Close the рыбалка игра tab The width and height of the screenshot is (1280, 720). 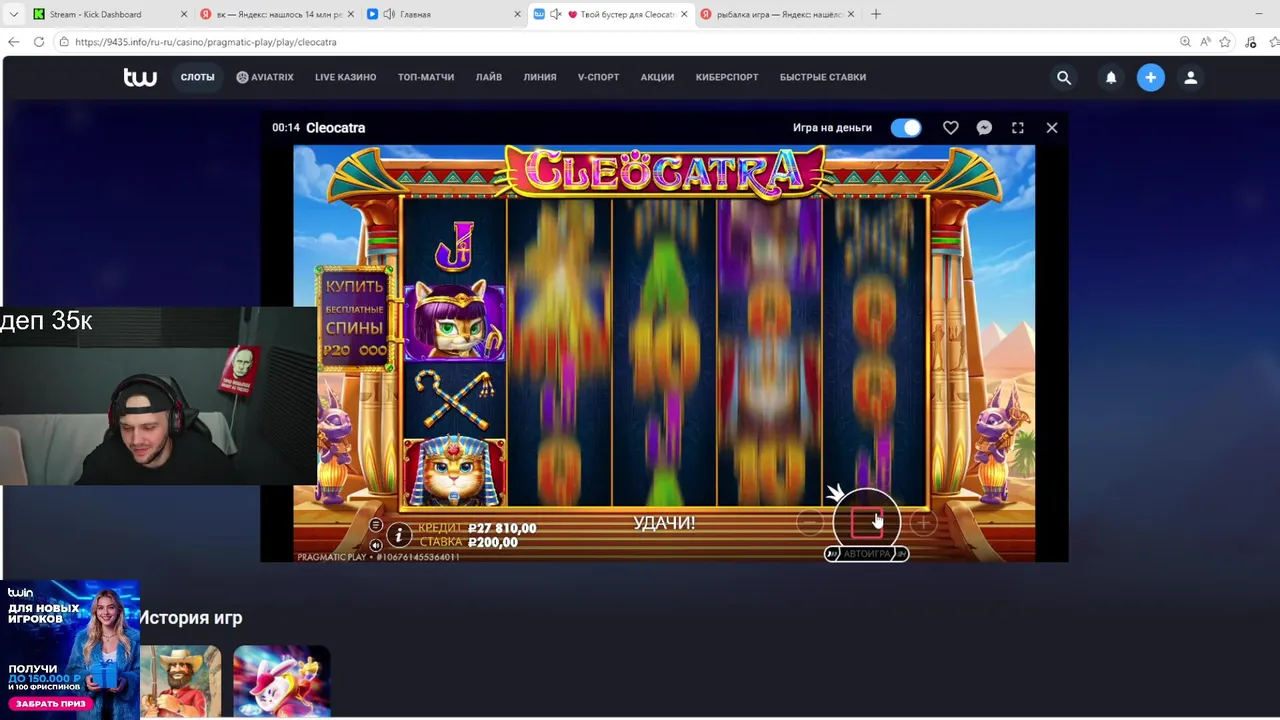click(851, 14)
